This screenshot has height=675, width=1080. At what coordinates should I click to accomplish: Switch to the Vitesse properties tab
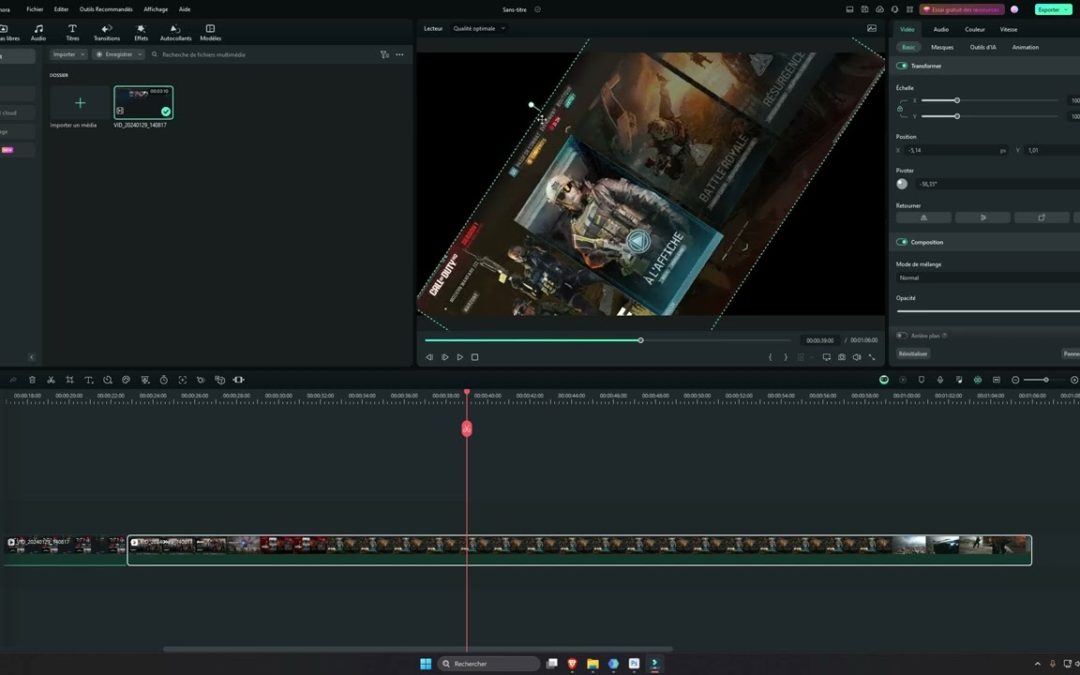pos(1008,30)
